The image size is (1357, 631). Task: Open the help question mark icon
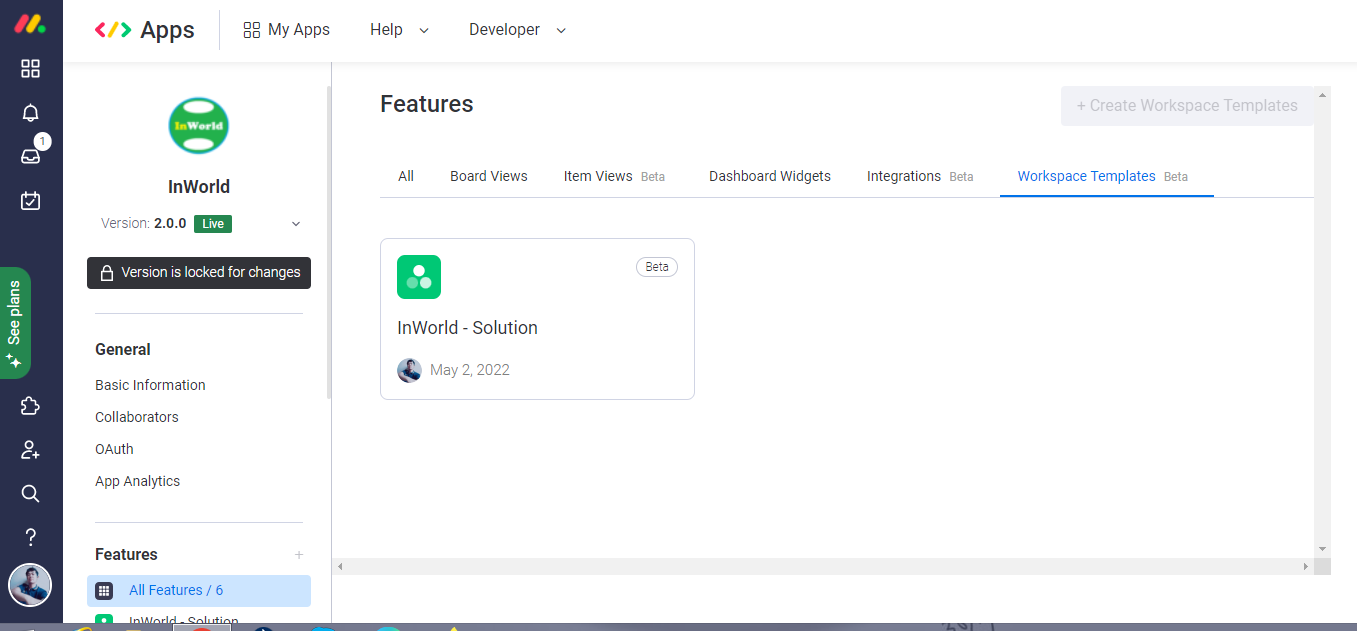(31, 538)
